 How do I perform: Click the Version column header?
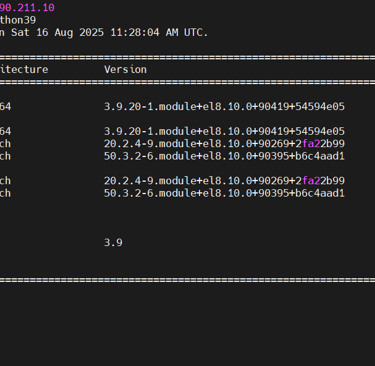click(x=125, y=69)
